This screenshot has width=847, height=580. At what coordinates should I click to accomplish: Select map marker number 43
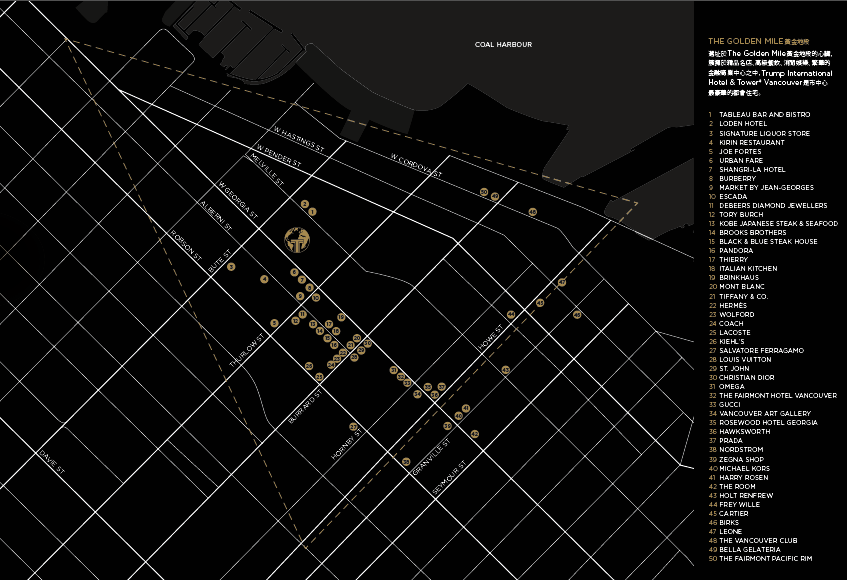[506, 370]
